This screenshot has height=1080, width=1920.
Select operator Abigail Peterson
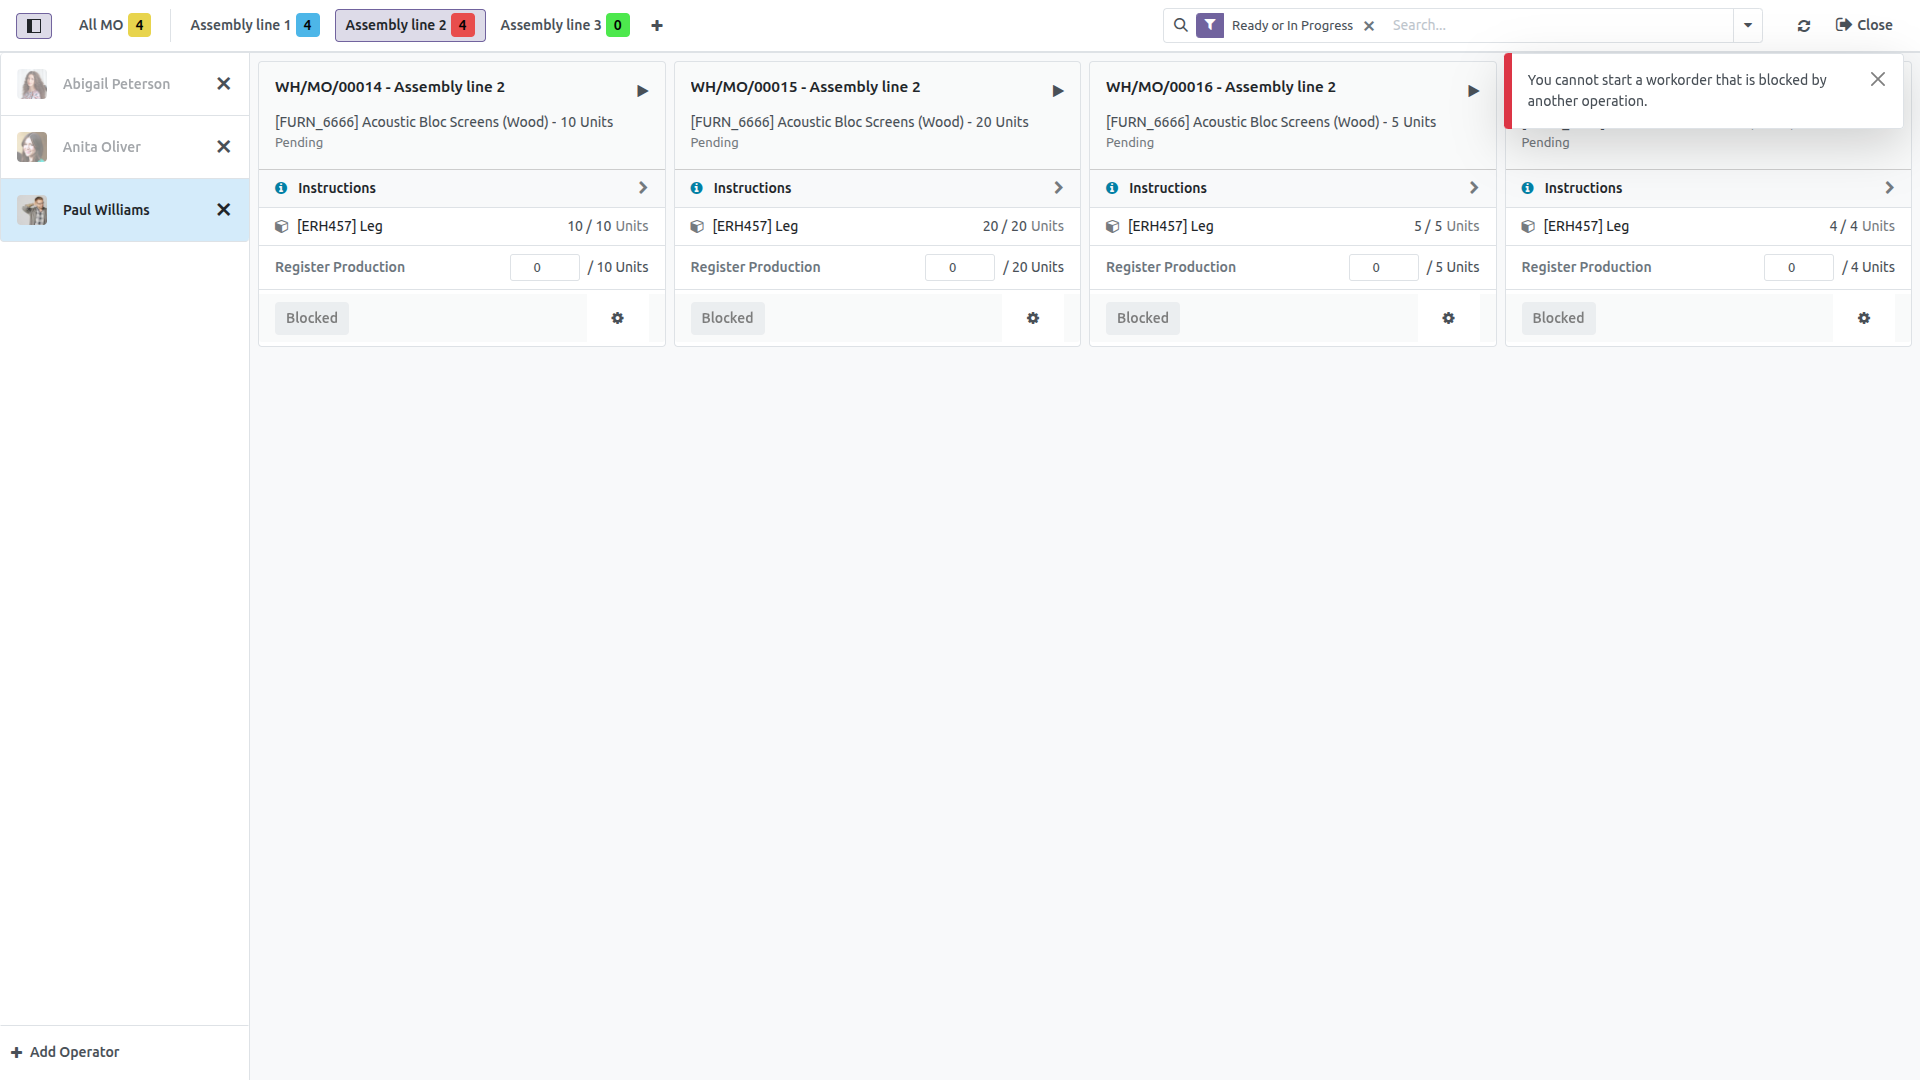point(116,84)
